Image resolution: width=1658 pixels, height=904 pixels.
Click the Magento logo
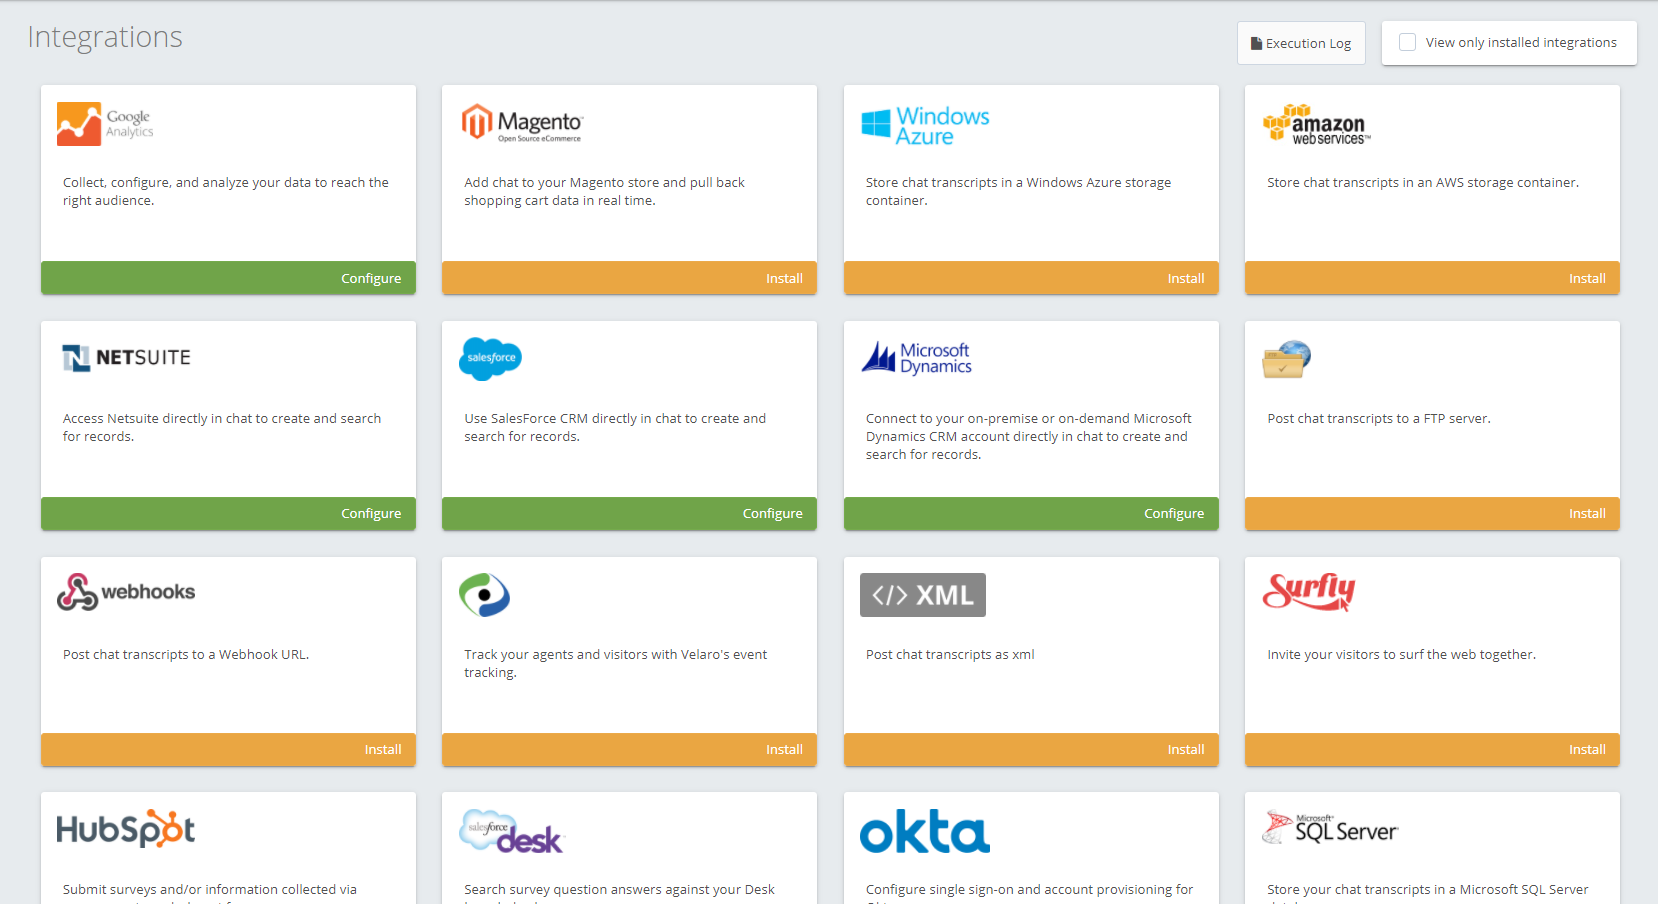[x=522, y=123]
